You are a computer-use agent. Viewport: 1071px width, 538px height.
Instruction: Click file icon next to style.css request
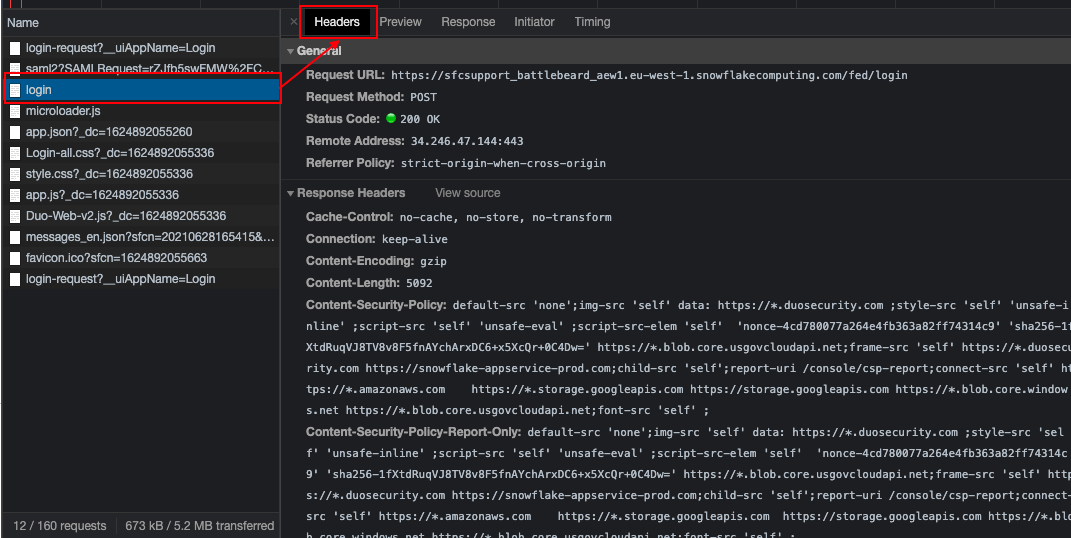15,174
